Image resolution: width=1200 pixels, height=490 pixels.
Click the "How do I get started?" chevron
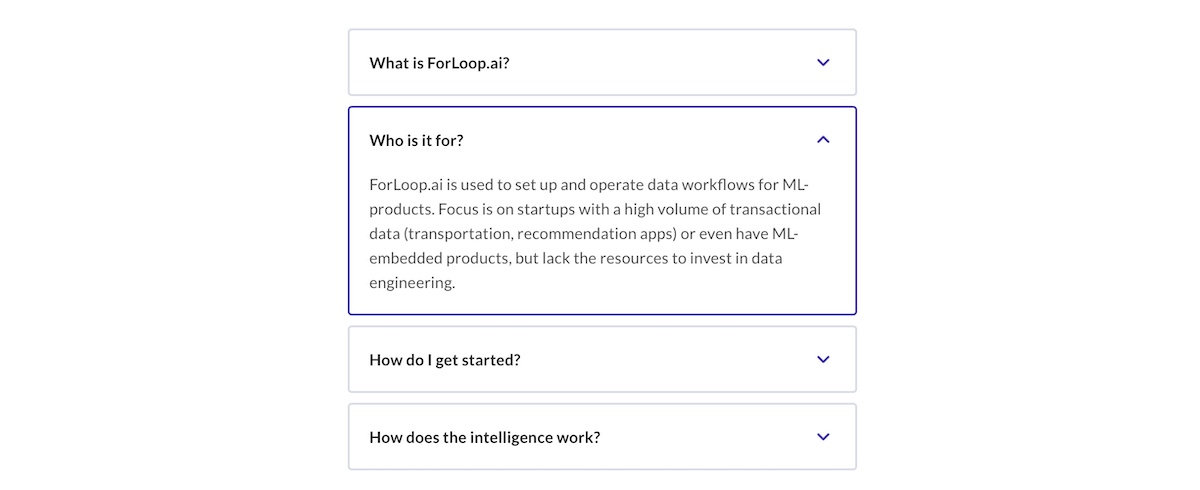click(x=823, y=359)
